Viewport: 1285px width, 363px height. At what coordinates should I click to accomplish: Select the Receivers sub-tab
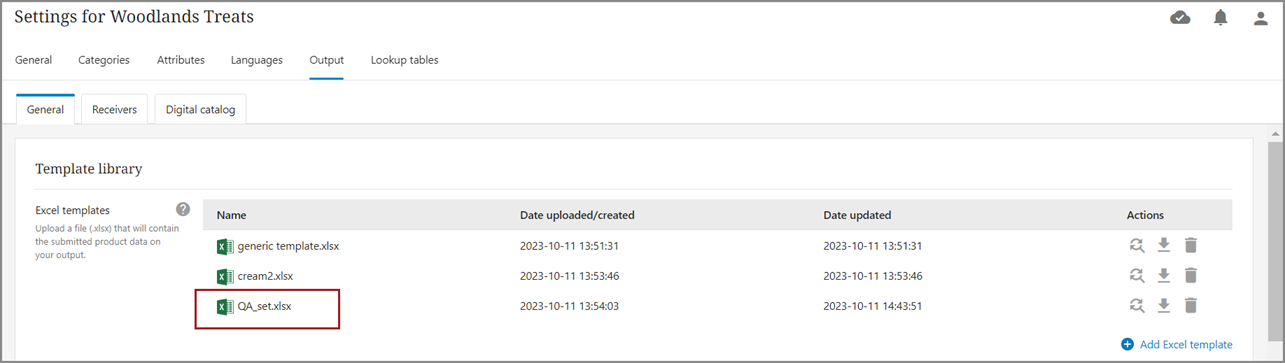click(114, 109)
